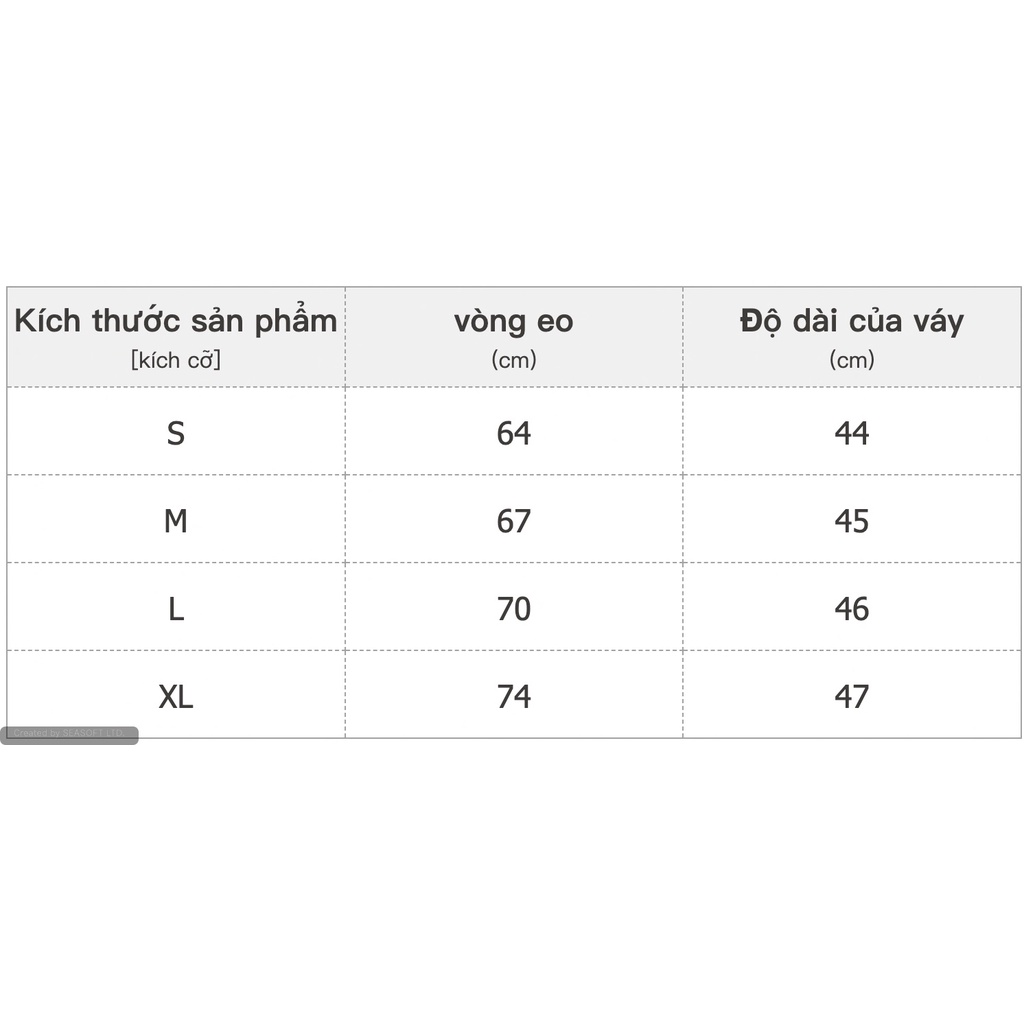
Task: Pick the size XL row label
Action: (176, 697)
